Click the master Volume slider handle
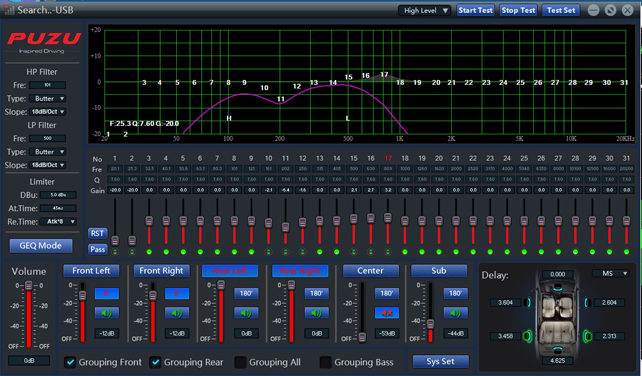Viewport: 642px width, 376px height. 29,285
